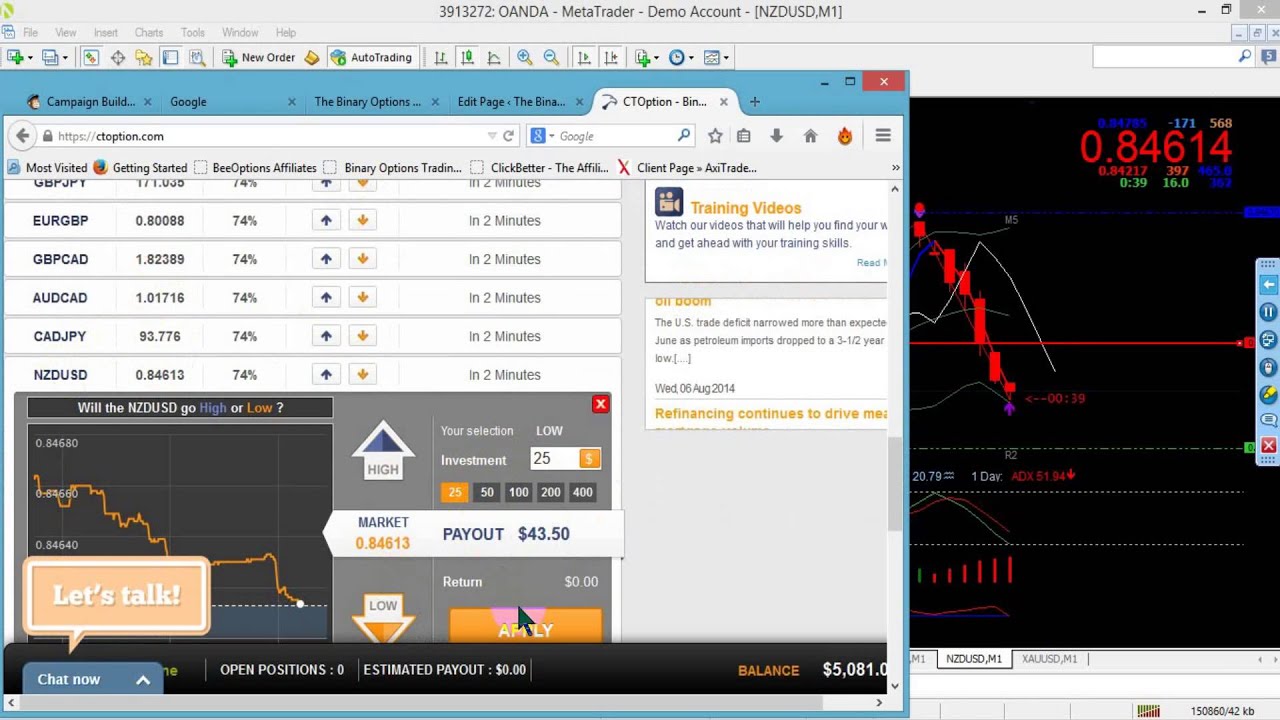Zoom in on the MetaTrader chart
This screenshot has width=1280, height=720.
[x=524, y=57]
